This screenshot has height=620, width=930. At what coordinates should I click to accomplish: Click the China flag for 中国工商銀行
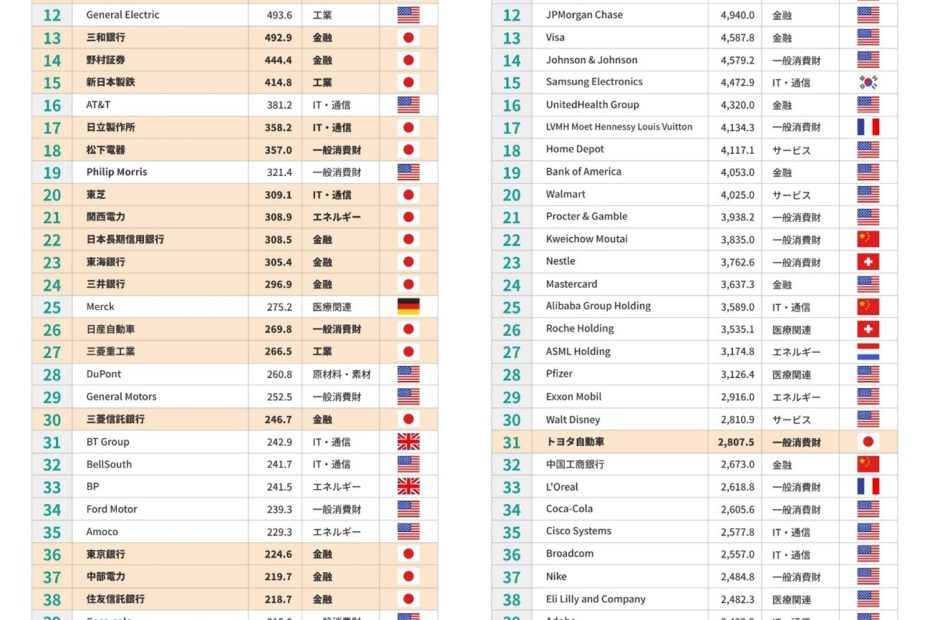coord(868,464)
